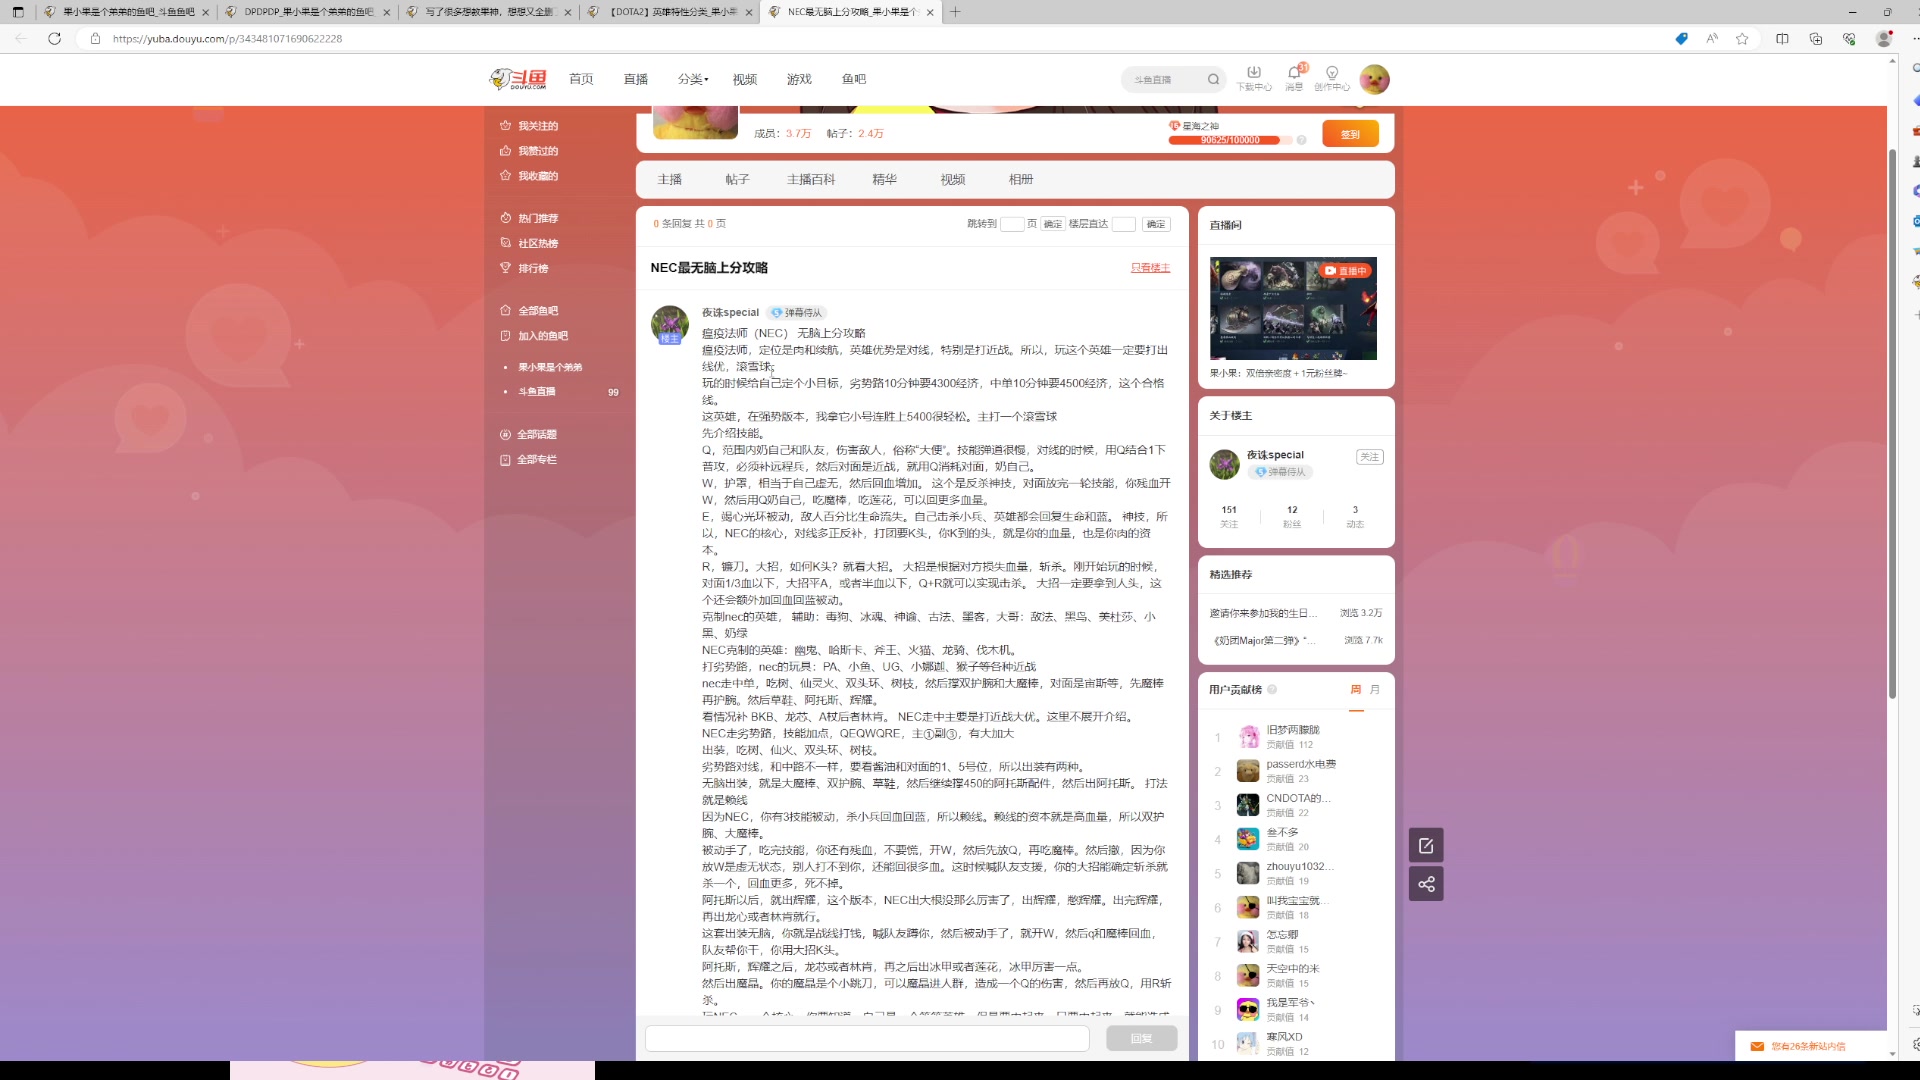The width and height of the screenshot is (1920, 1080).
Task: Click the 签到 sign-in button
Action: pyautogui.click(x=1350, y=133)
